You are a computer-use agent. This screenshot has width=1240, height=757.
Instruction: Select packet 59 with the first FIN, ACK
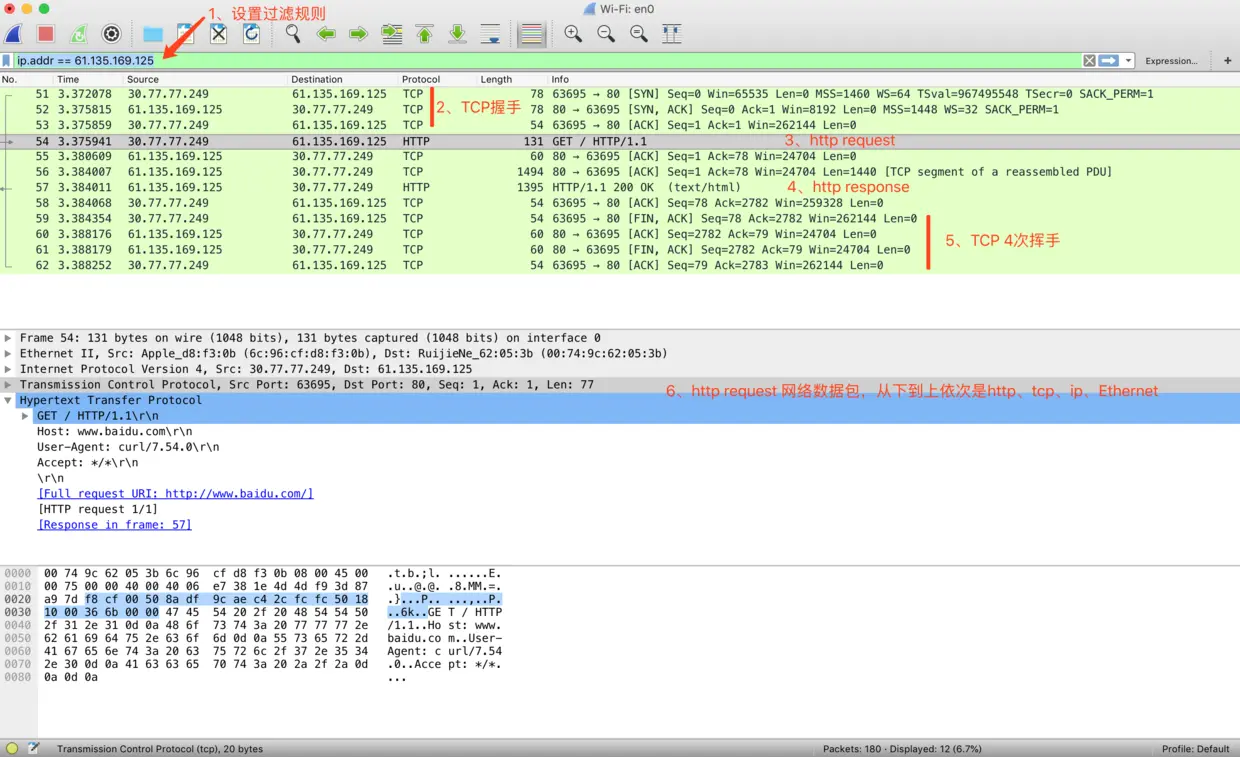[620, 218]
